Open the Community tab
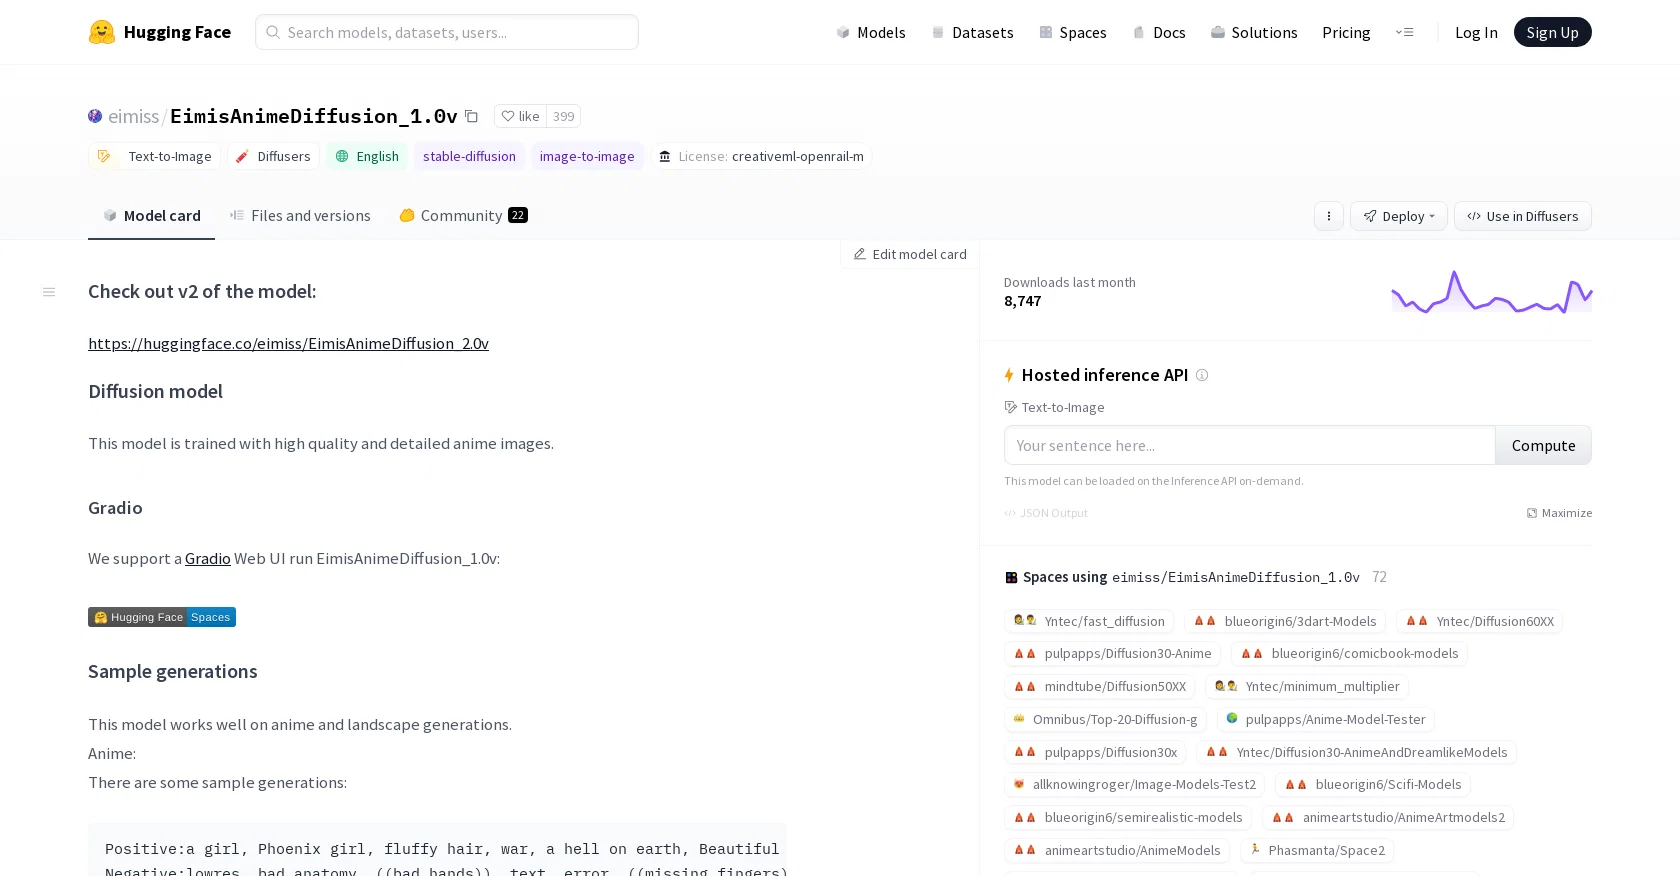Screen dimensions: 1680x876 (463, 215)
